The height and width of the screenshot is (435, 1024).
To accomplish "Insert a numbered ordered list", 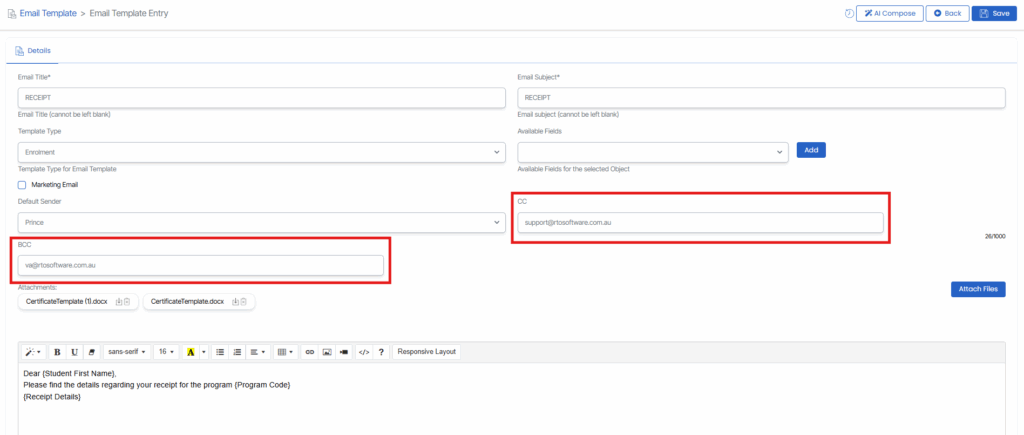I will 237,352.
